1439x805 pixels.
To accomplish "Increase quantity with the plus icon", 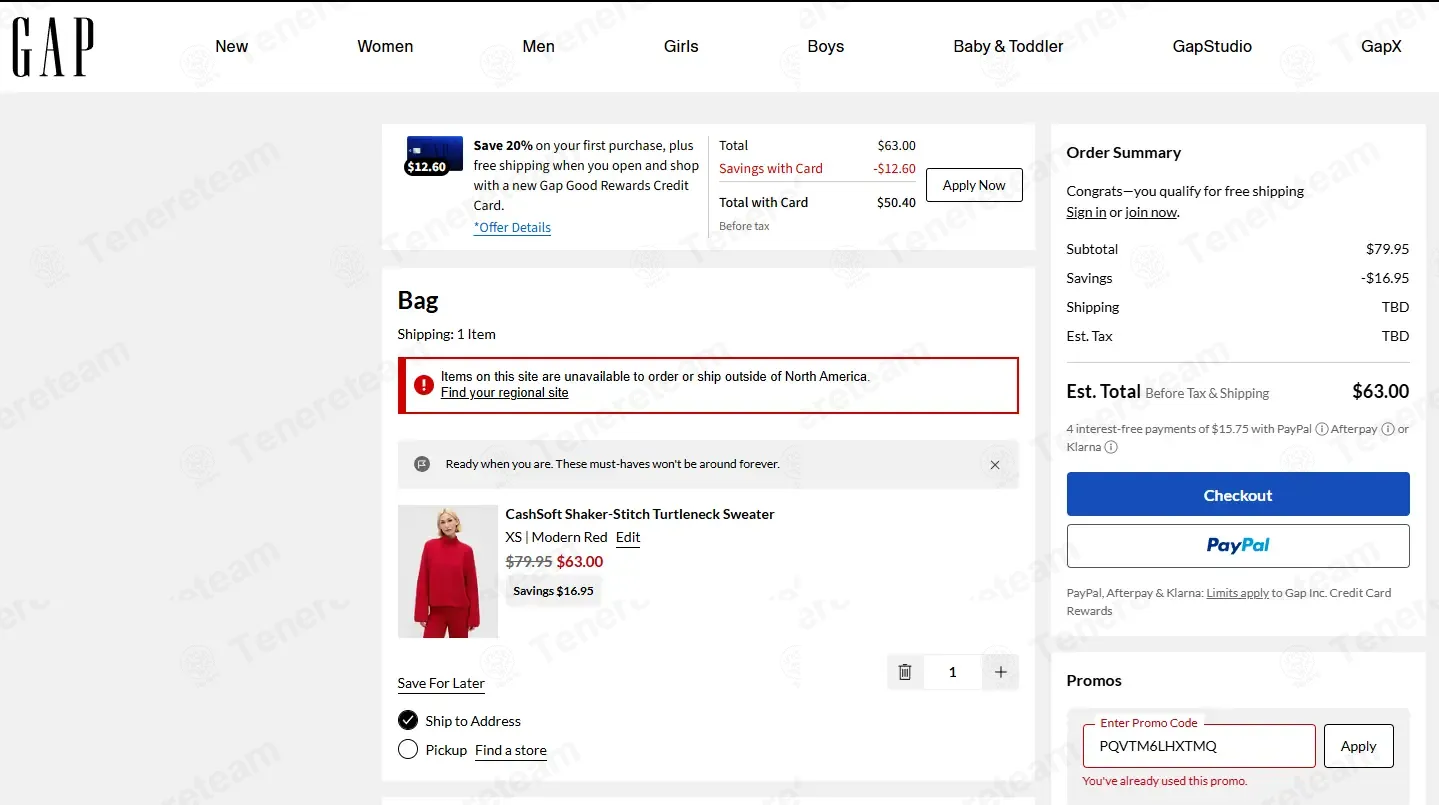I will point(1001,672).
